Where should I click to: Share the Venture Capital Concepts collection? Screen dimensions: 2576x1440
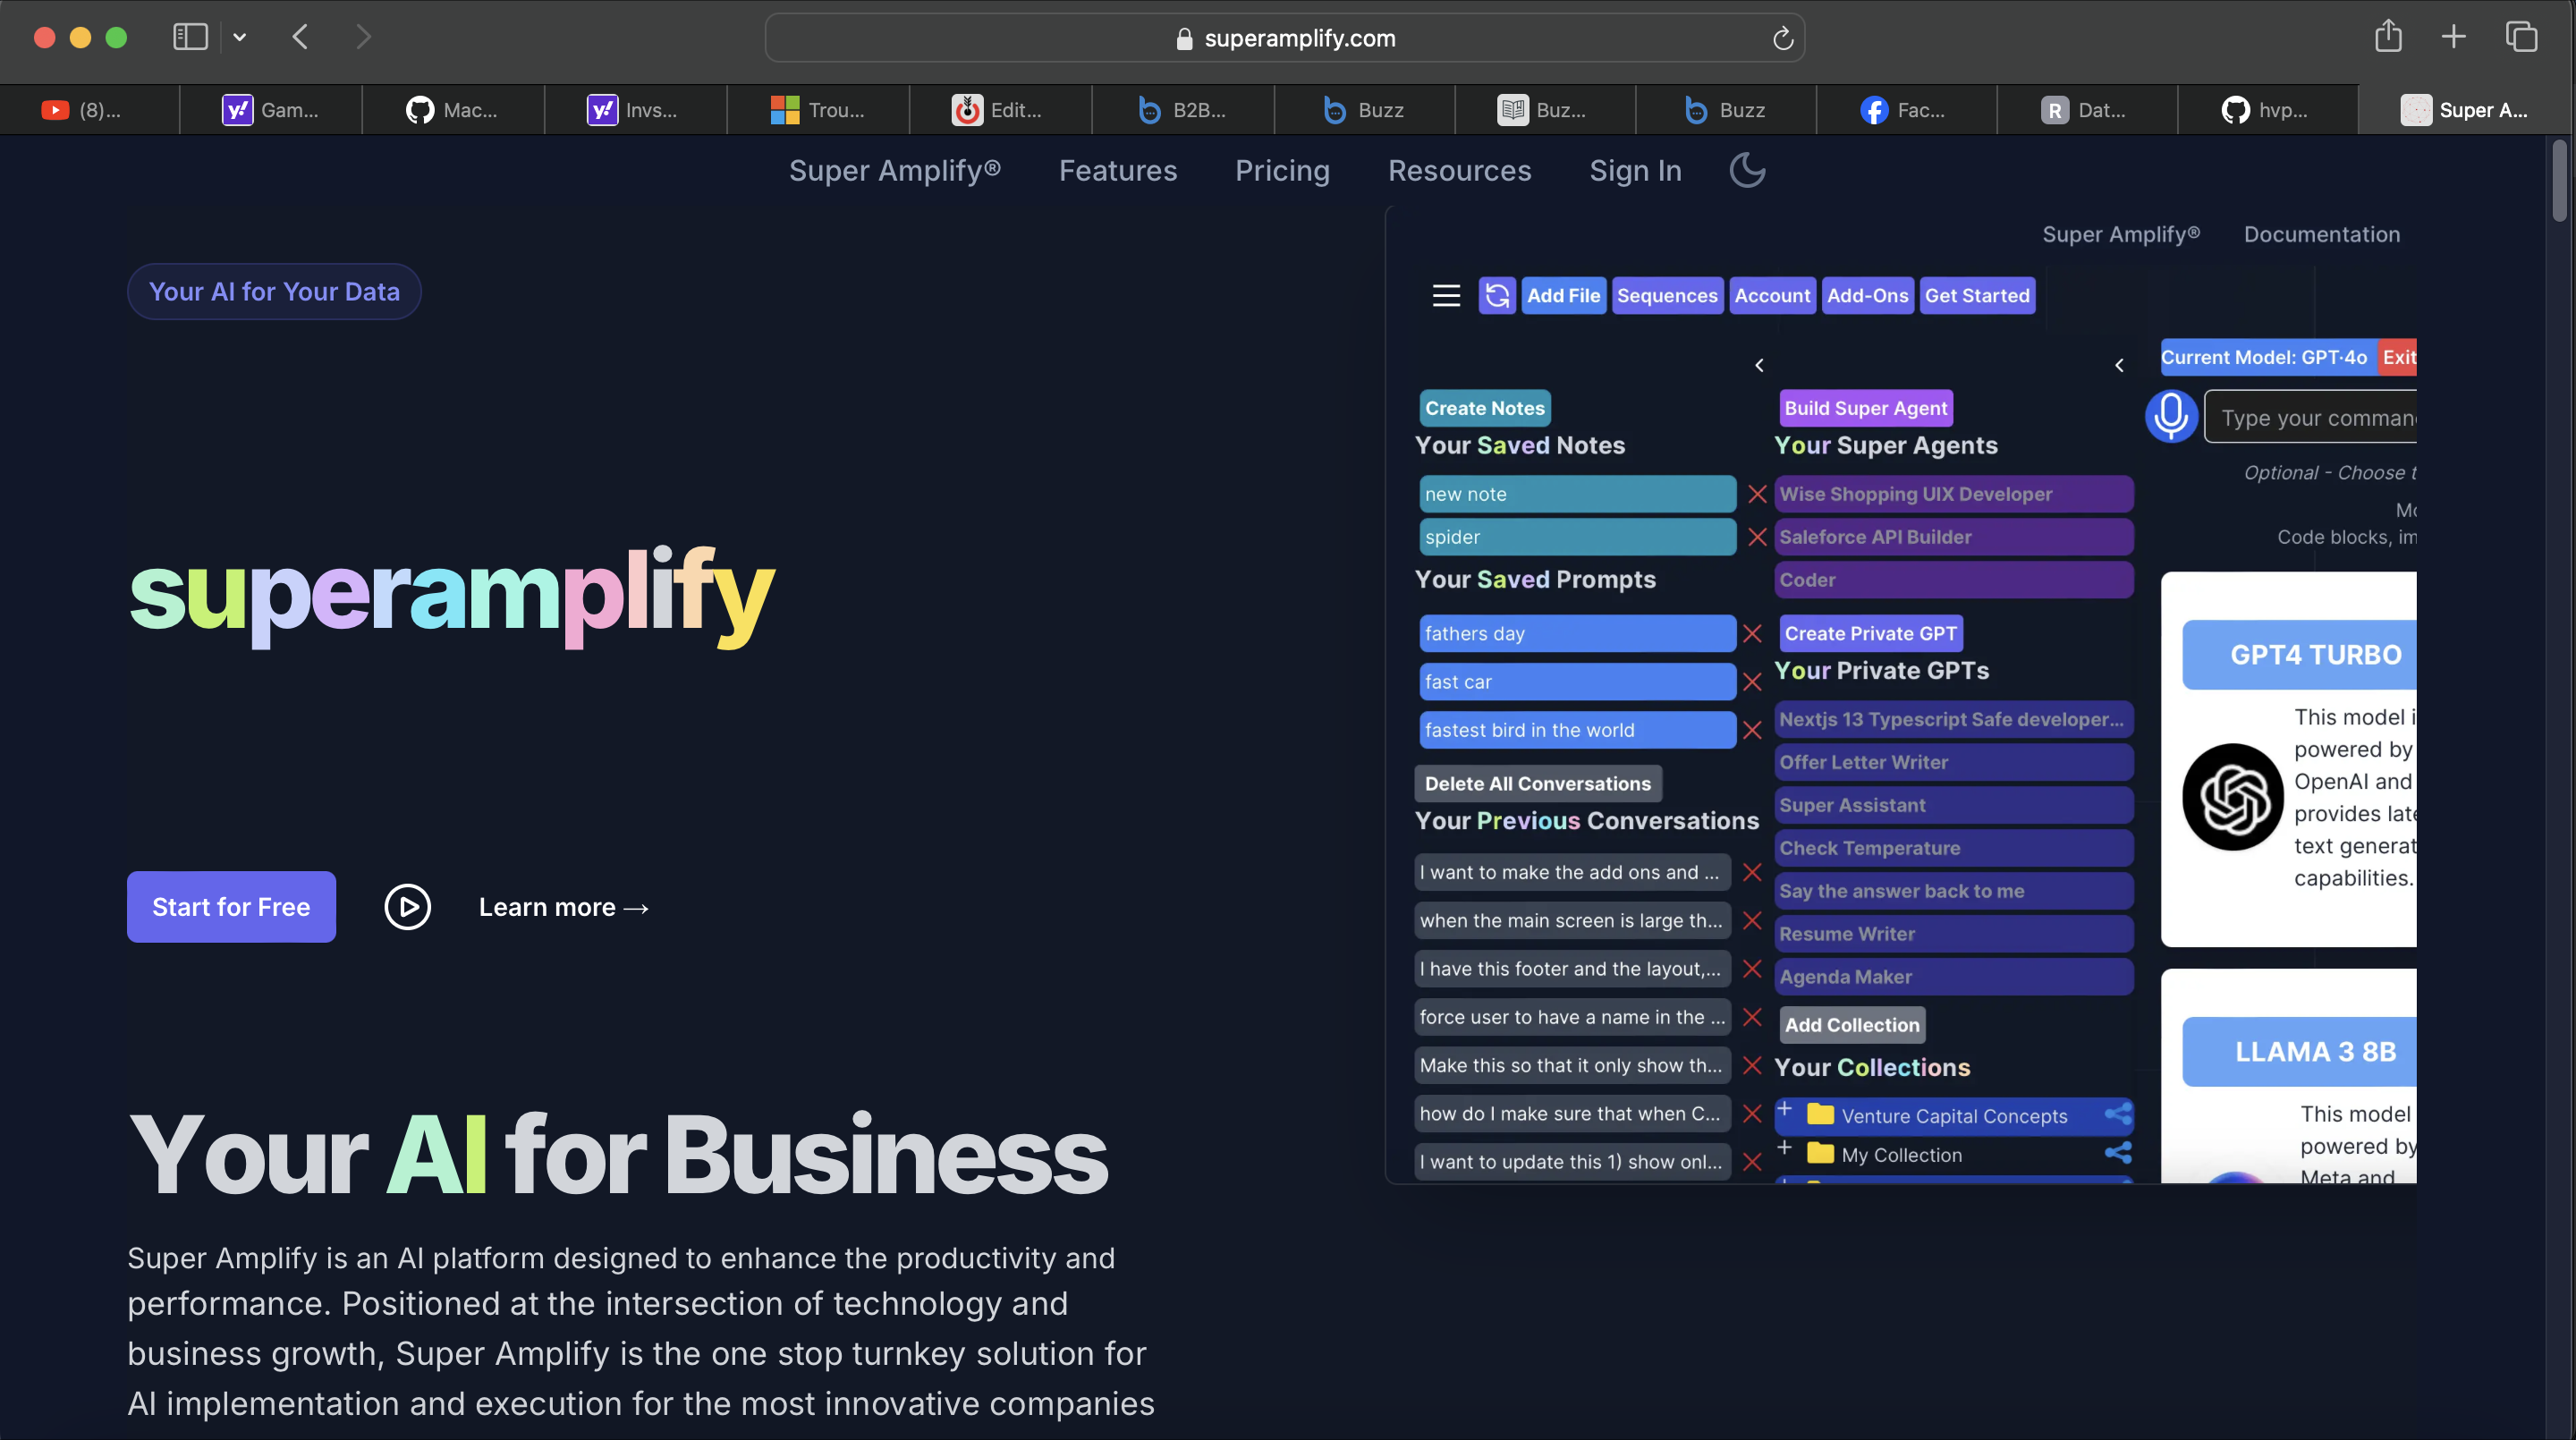click(2117, 1114)
